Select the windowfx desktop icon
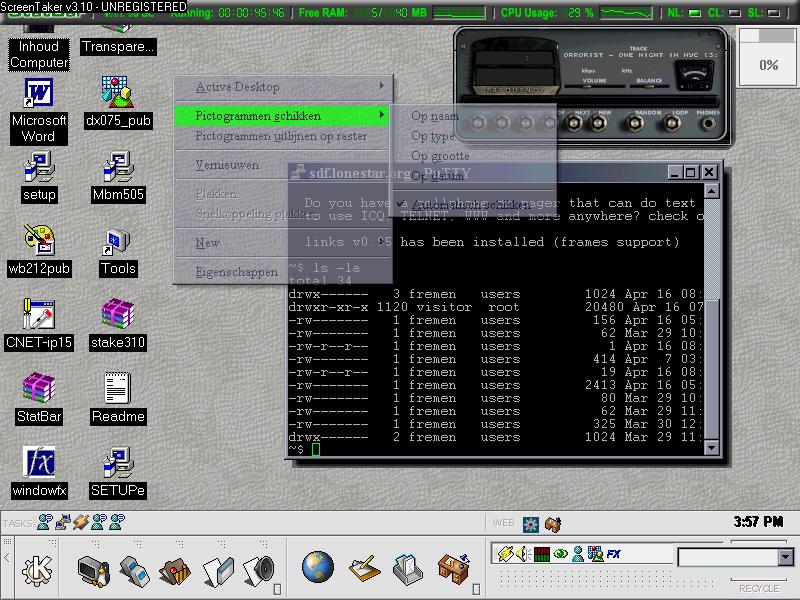 coord(39,462)
